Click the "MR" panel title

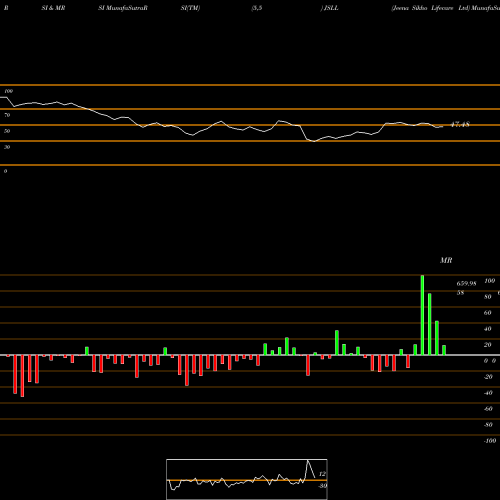[x=446, y=260]
